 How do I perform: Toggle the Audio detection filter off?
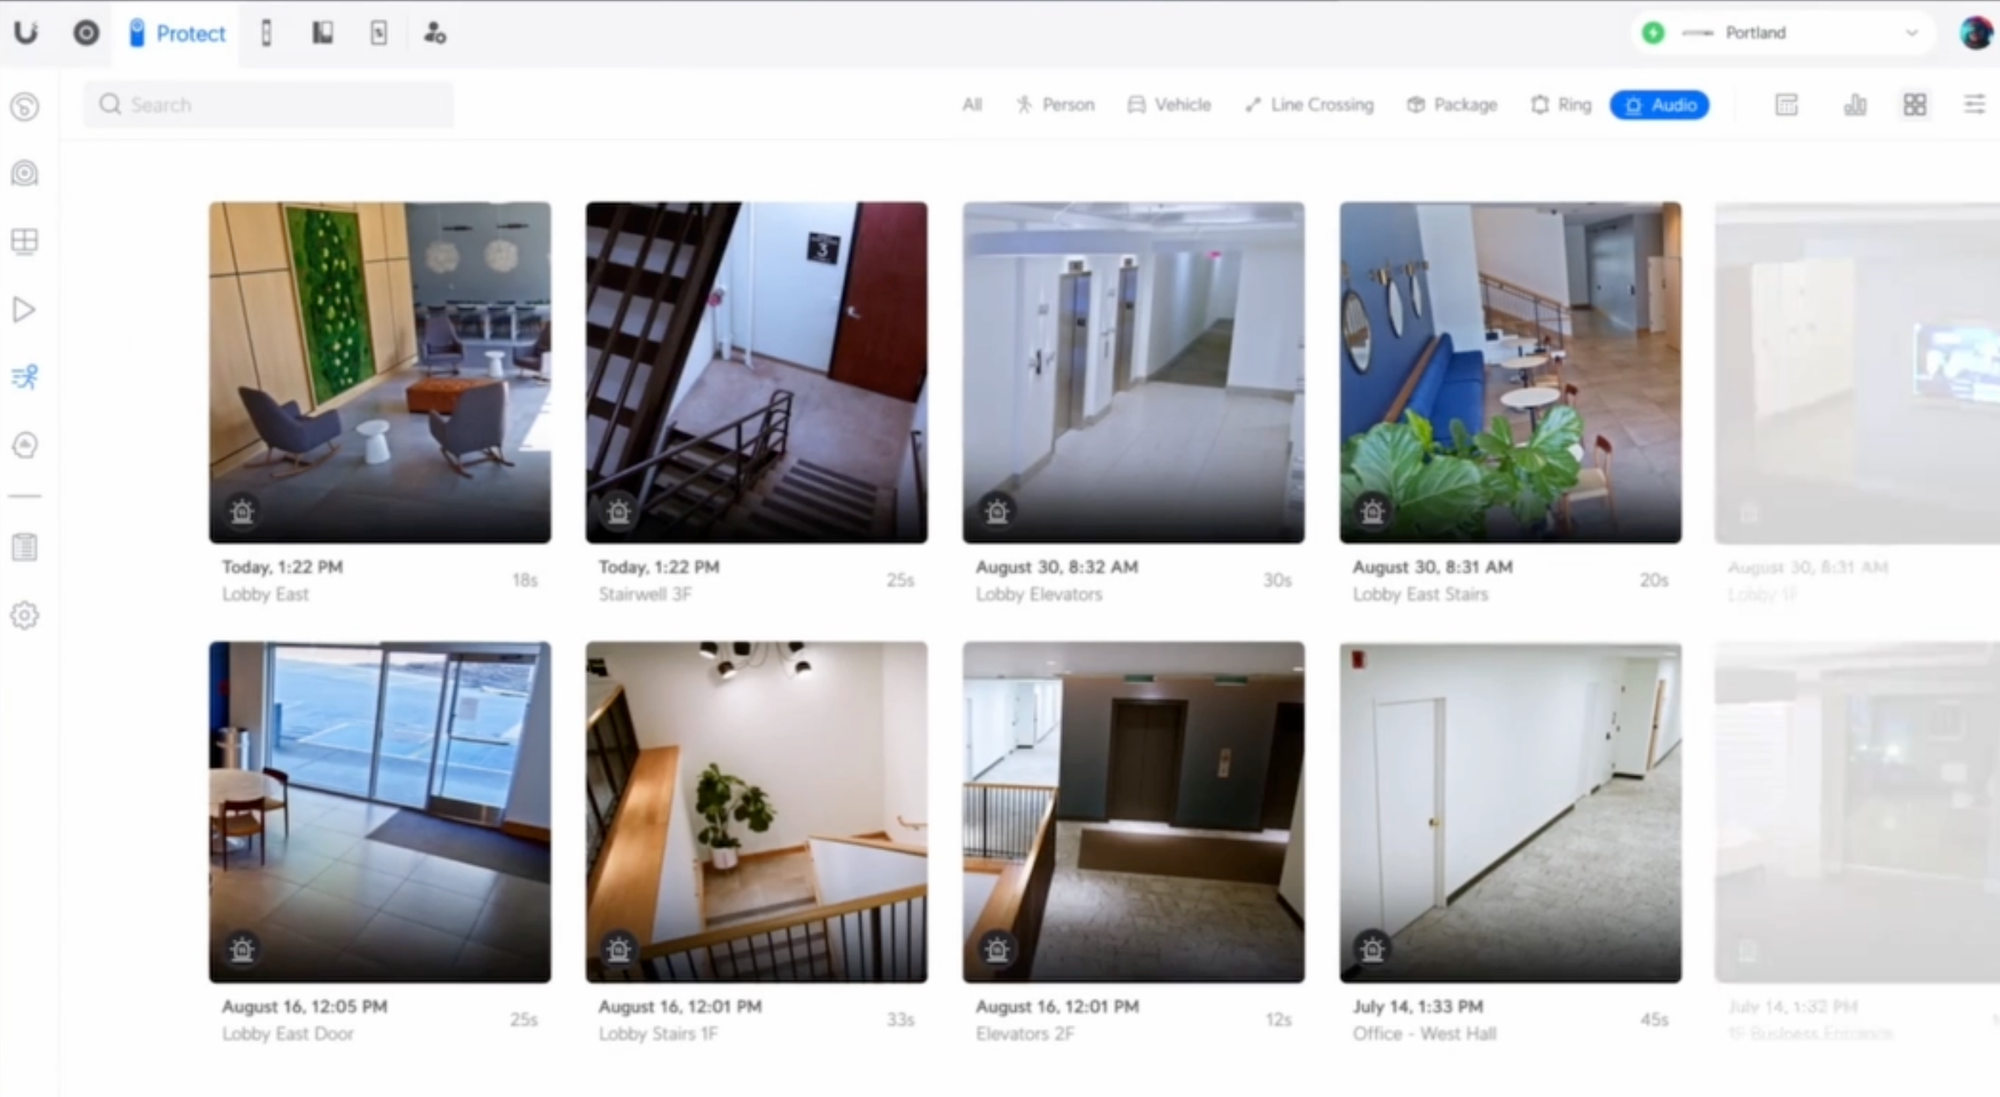tap(1659, 105)
